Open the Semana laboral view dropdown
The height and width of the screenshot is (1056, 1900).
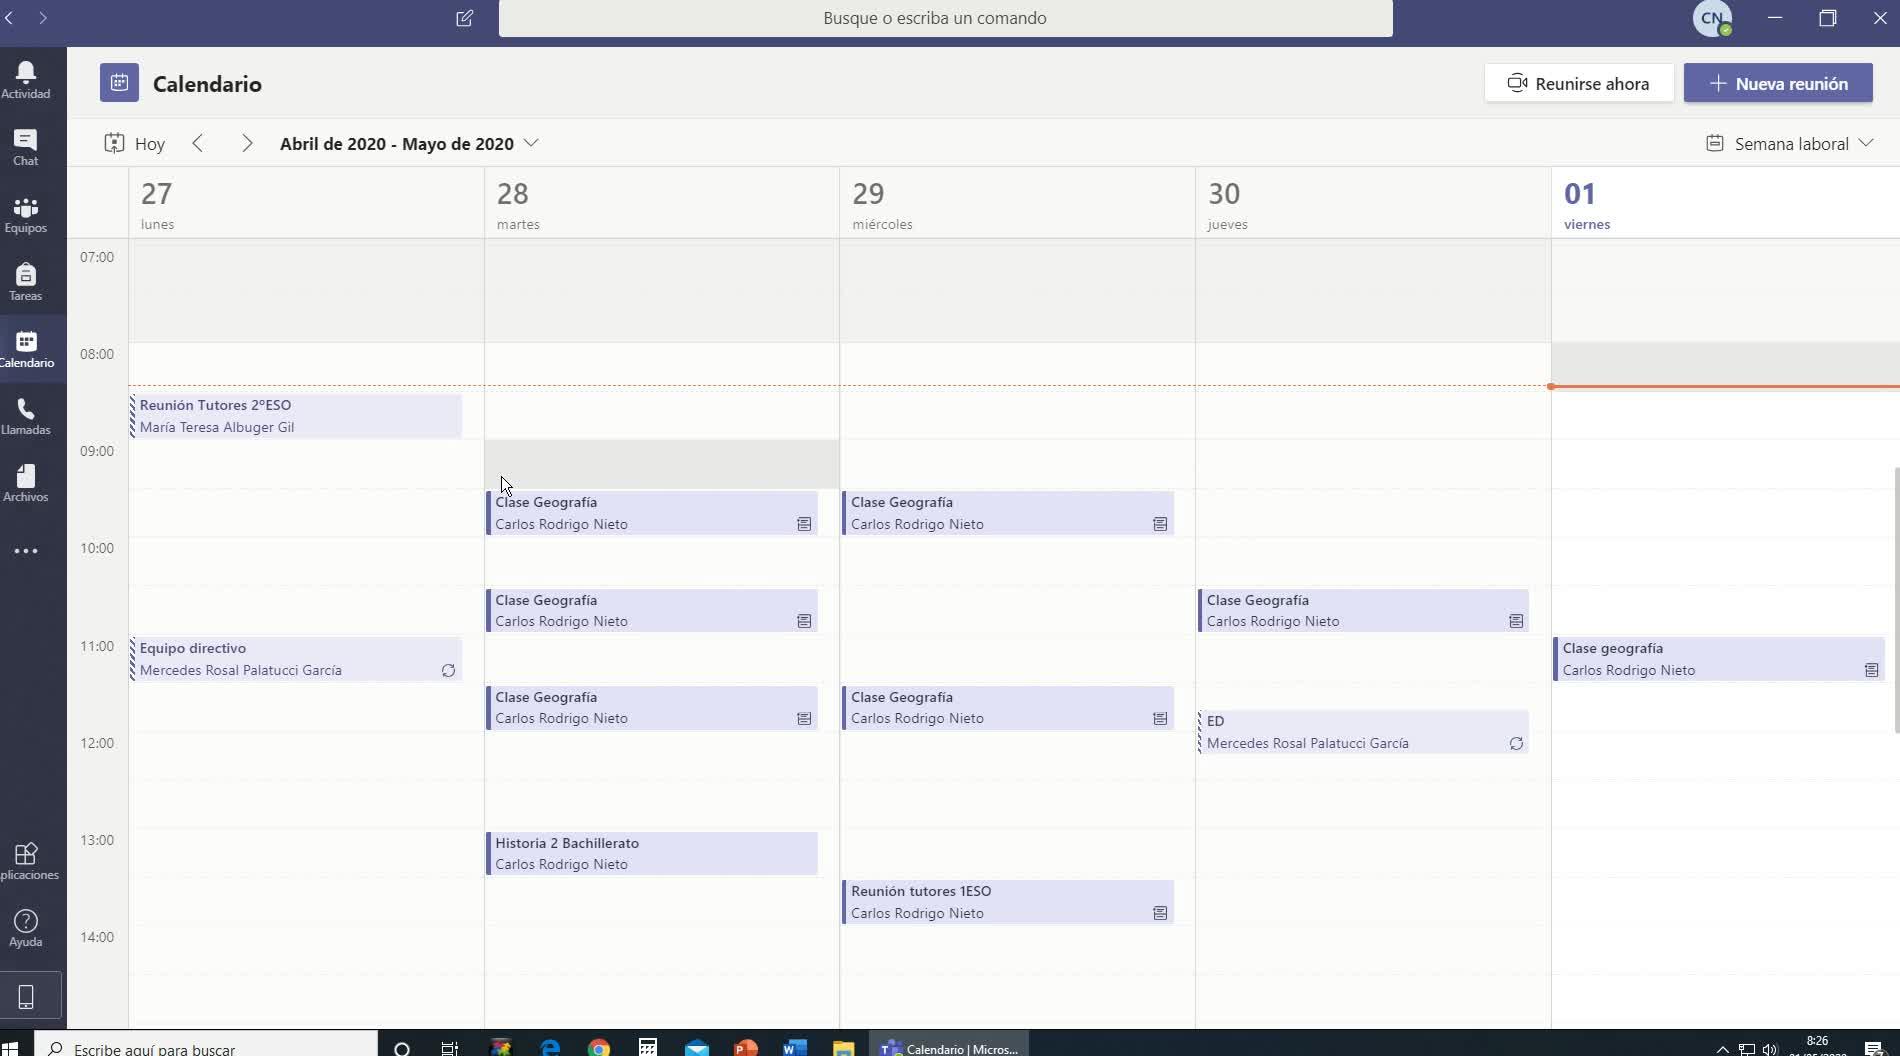tap(1789, 143)
